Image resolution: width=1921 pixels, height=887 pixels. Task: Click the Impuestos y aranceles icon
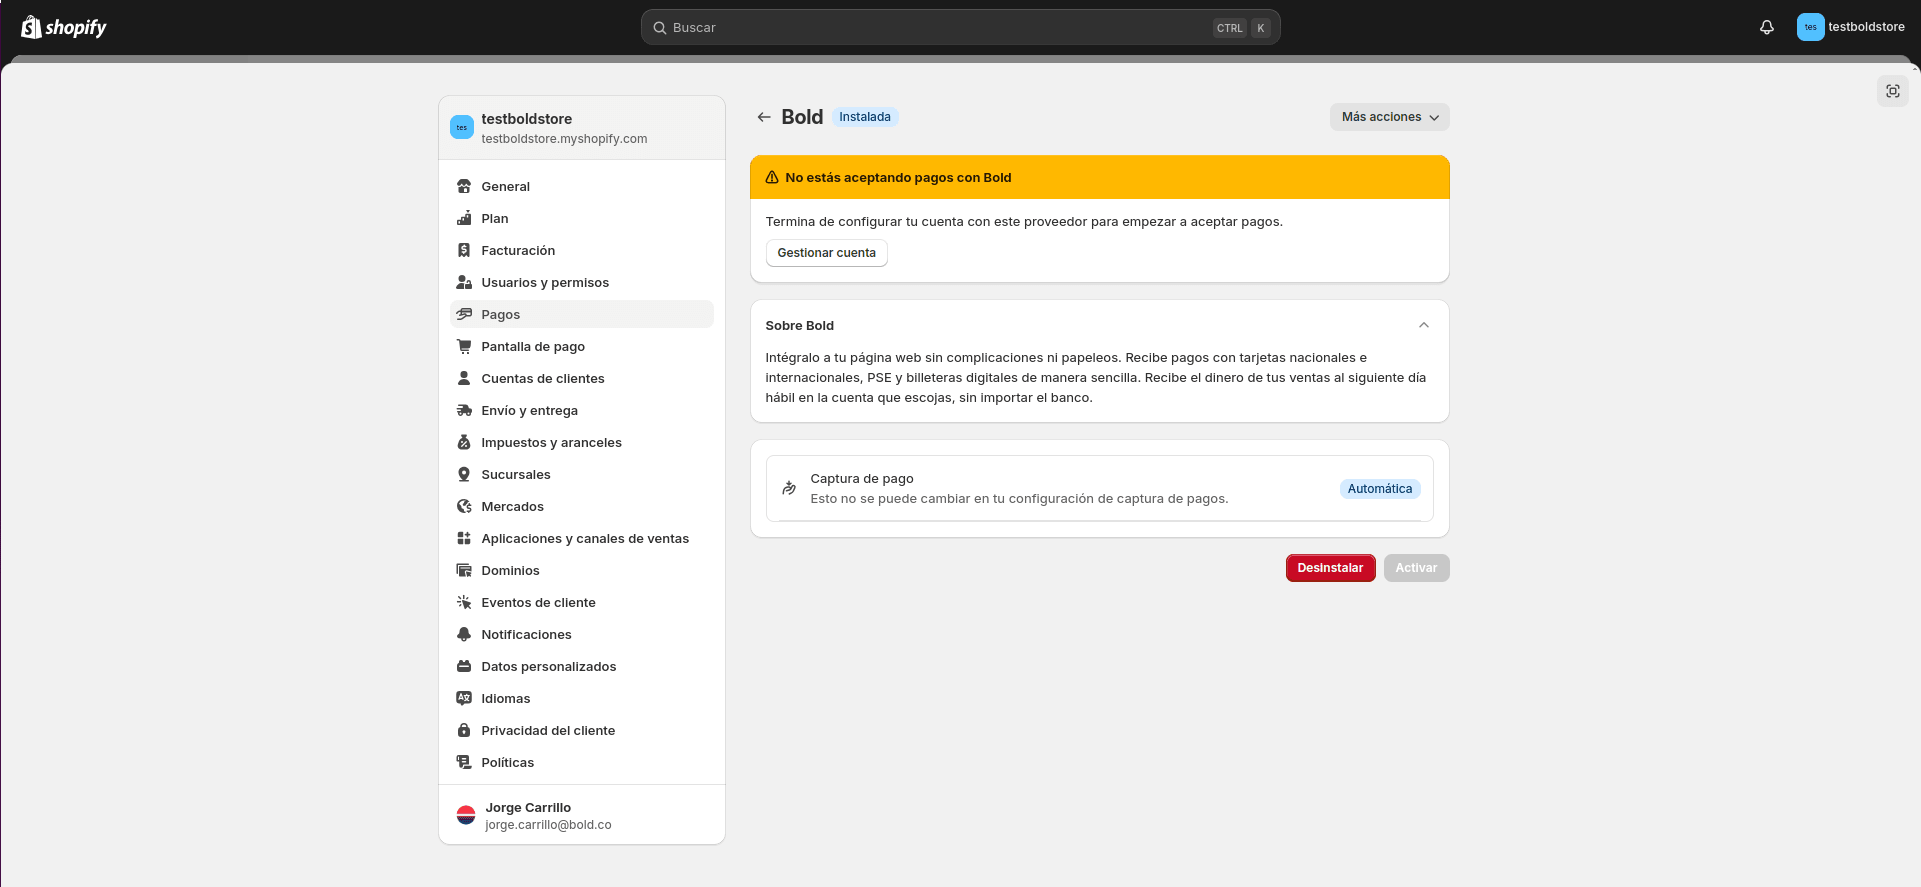[464, 442]
